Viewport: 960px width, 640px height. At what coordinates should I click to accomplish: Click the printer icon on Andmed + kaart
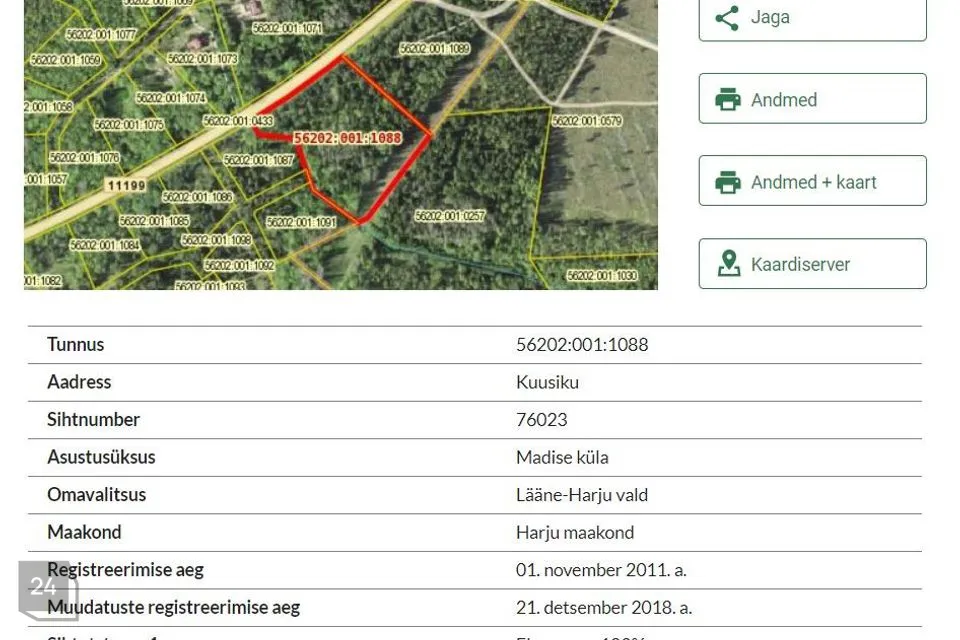[x=727, y=182]
